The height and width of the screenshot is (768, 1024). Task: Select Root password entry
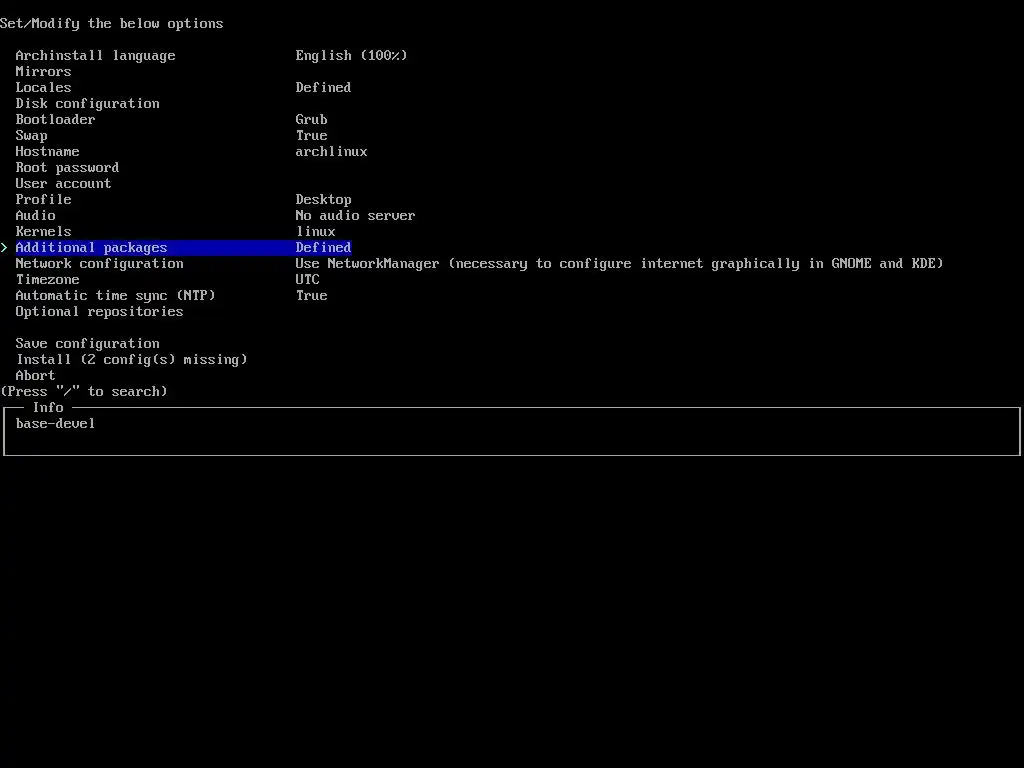tap(67, 167)
